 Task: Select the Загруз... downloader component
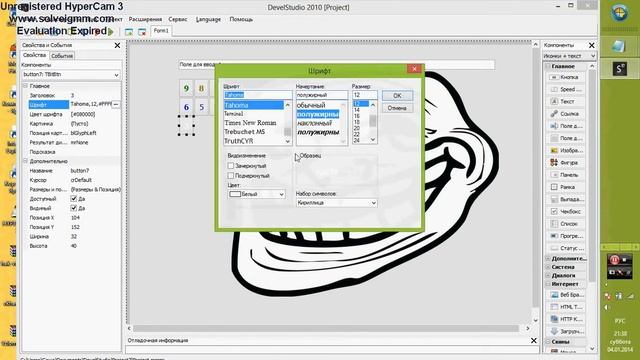coord(565,331)
